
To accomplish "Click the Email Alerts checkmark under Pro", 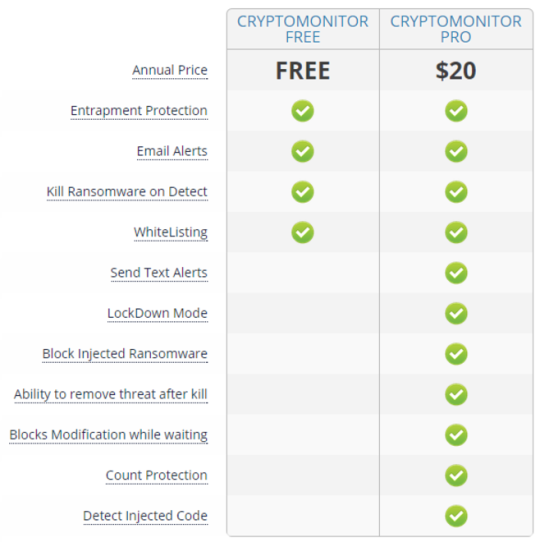I will click(456, 151).
